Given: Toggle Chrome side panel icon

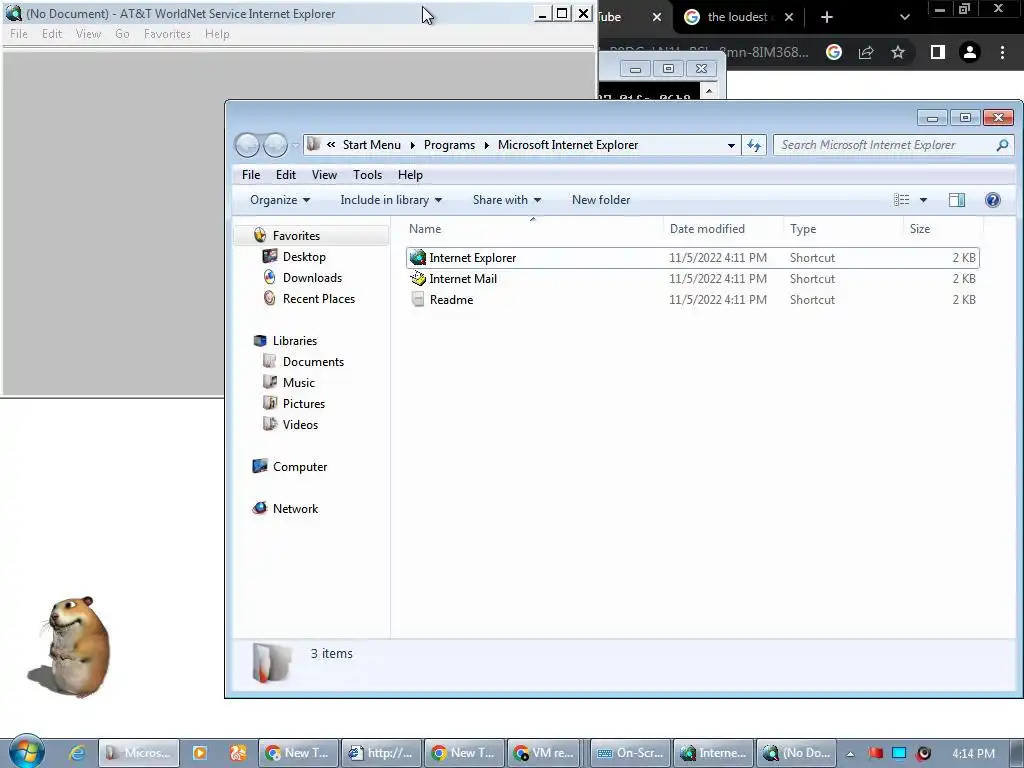Looking at the screenshot, I should [937, 52].
